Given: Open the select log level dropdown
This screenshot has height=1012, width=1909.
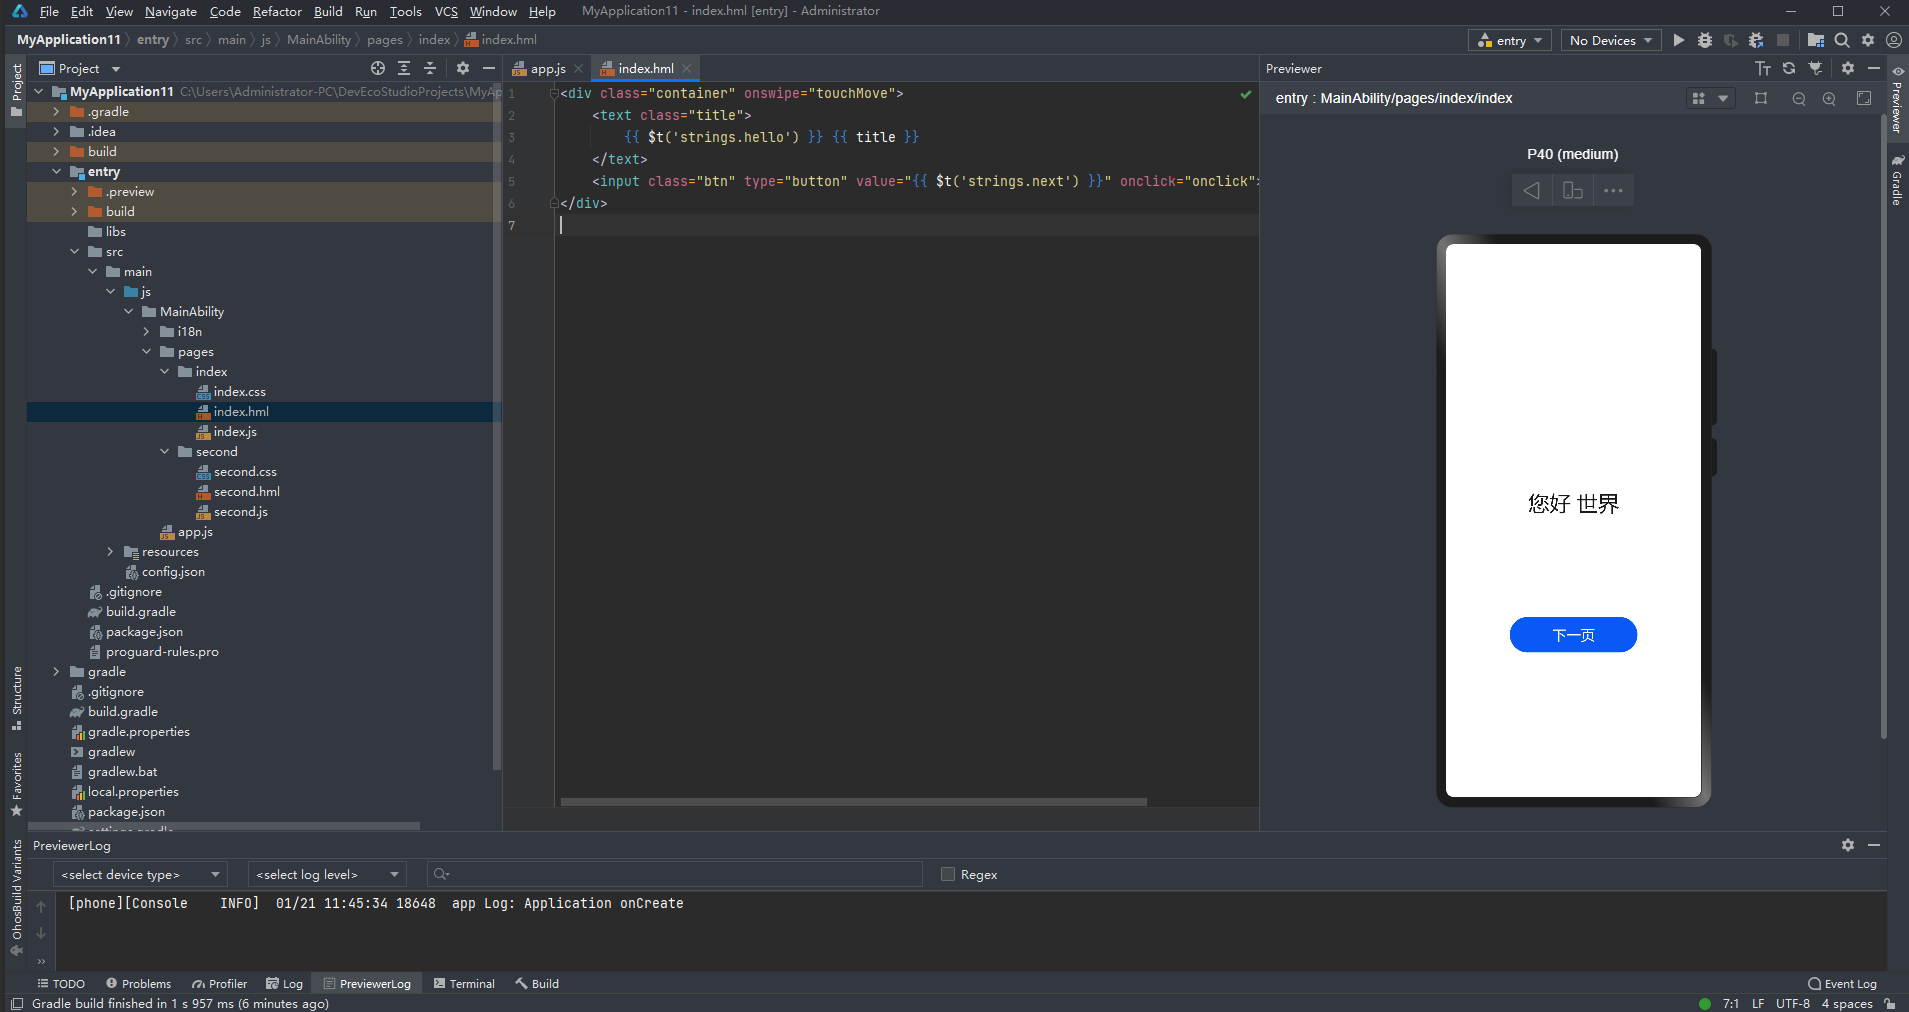Looking at the screenshot, I should (x=327, y=874).
